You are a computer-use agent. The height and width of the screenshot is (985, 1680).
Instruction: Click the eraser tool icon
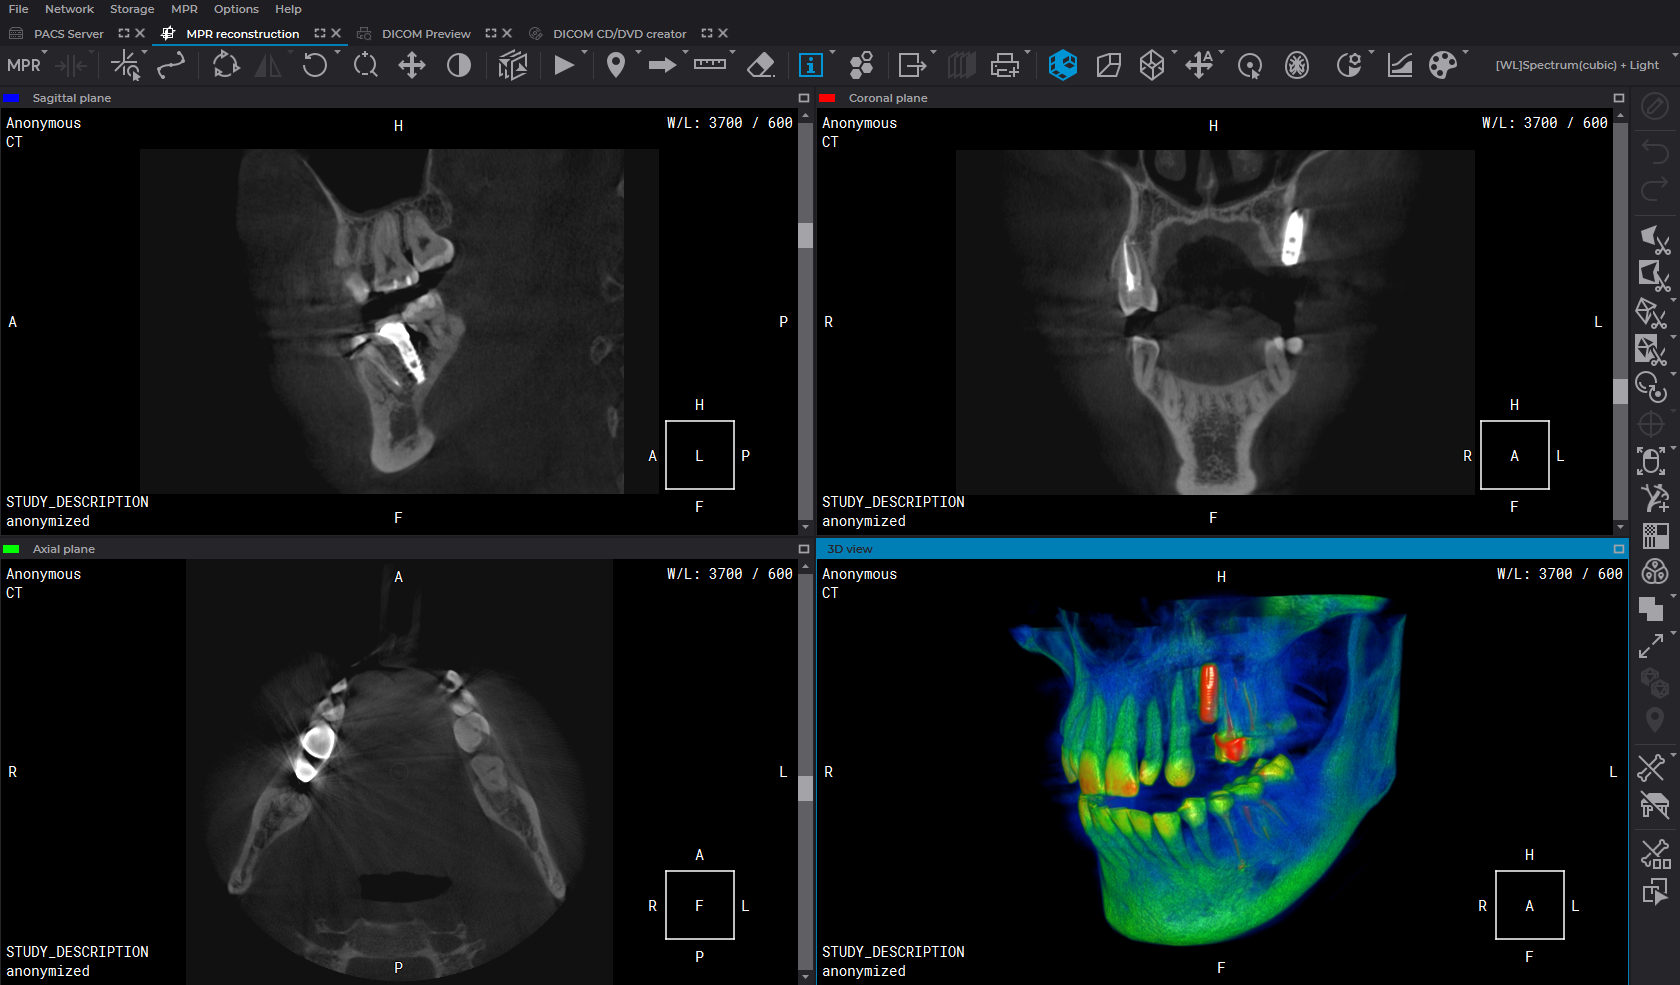tap(761, 66)
